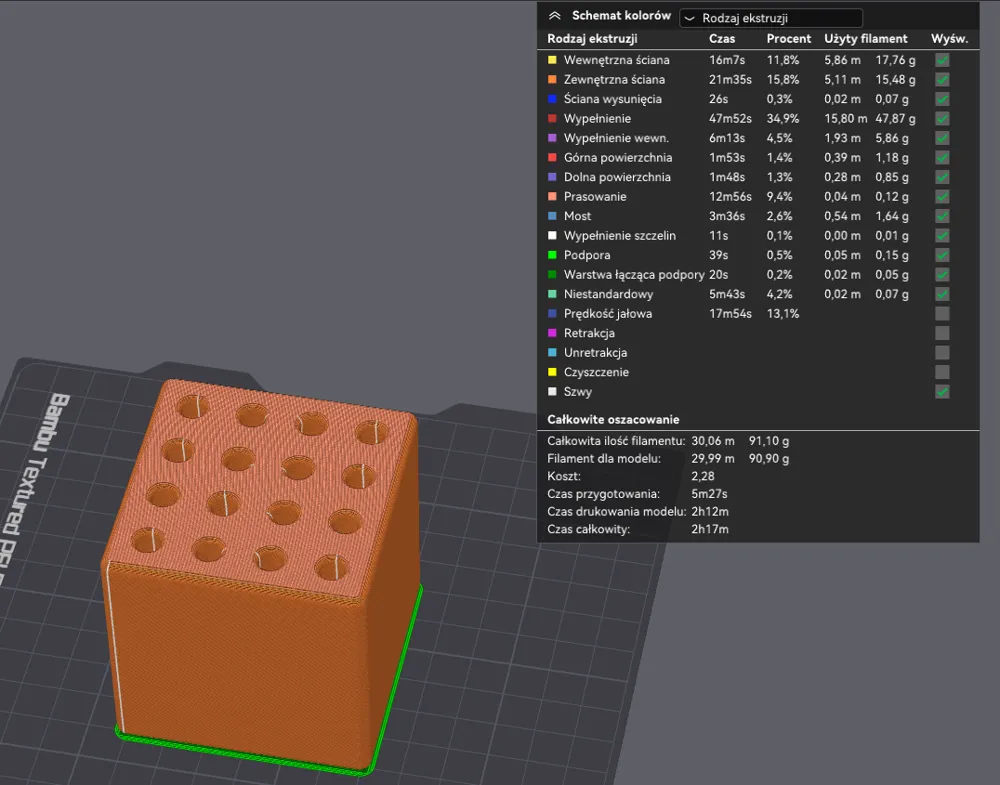Viewport: 1000px width, 785px height.
Task: Toggle Niestandardowy visibility checkbox
Action: [942, 294]
